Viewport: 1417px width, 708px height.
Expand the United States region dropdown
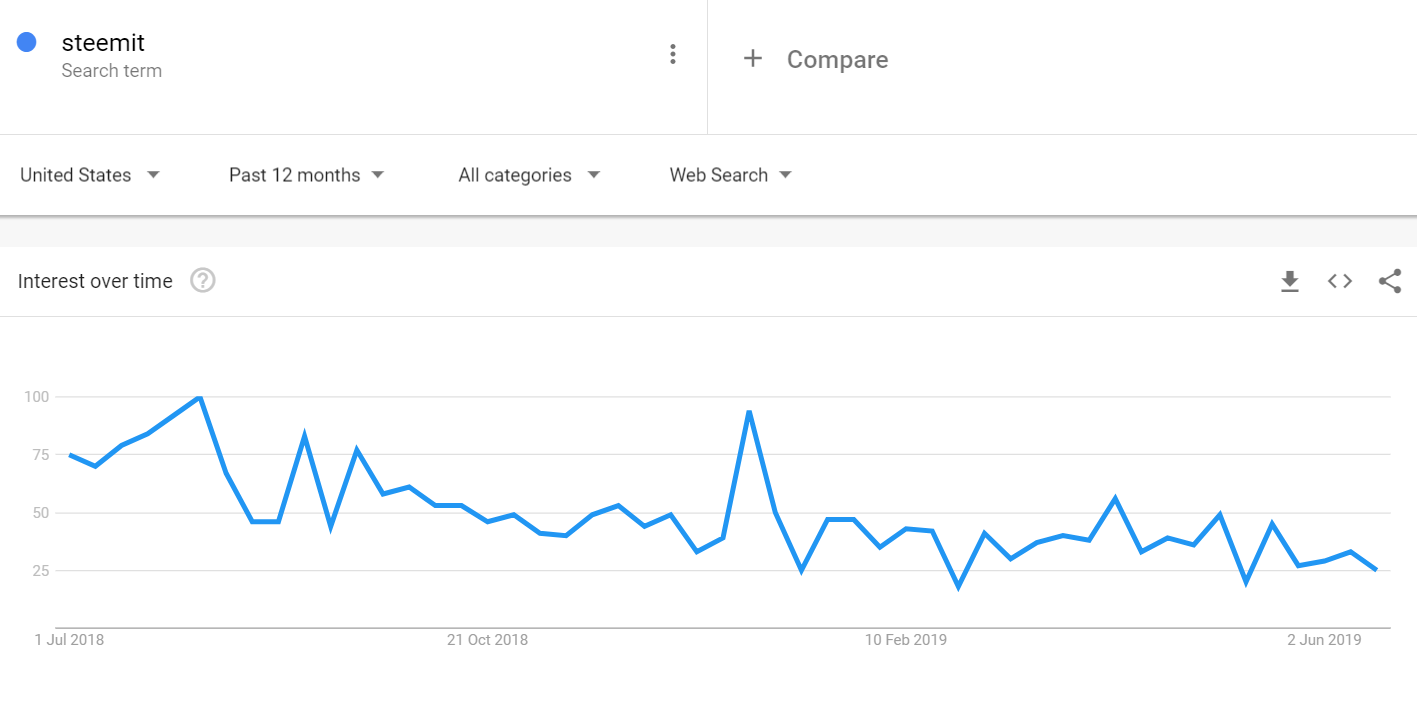point(91,175)
